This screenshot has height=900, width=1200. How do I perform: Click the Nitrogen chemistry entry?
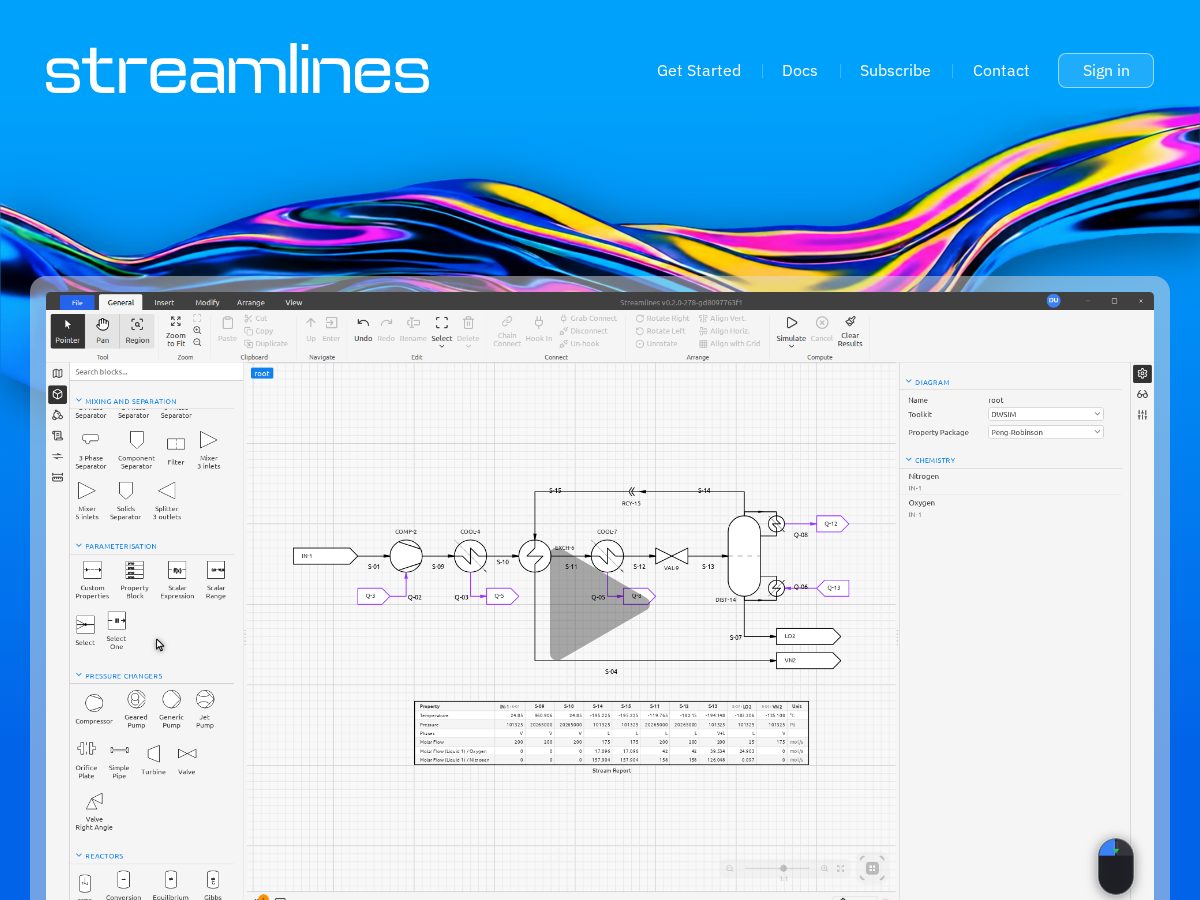(924, 476)
